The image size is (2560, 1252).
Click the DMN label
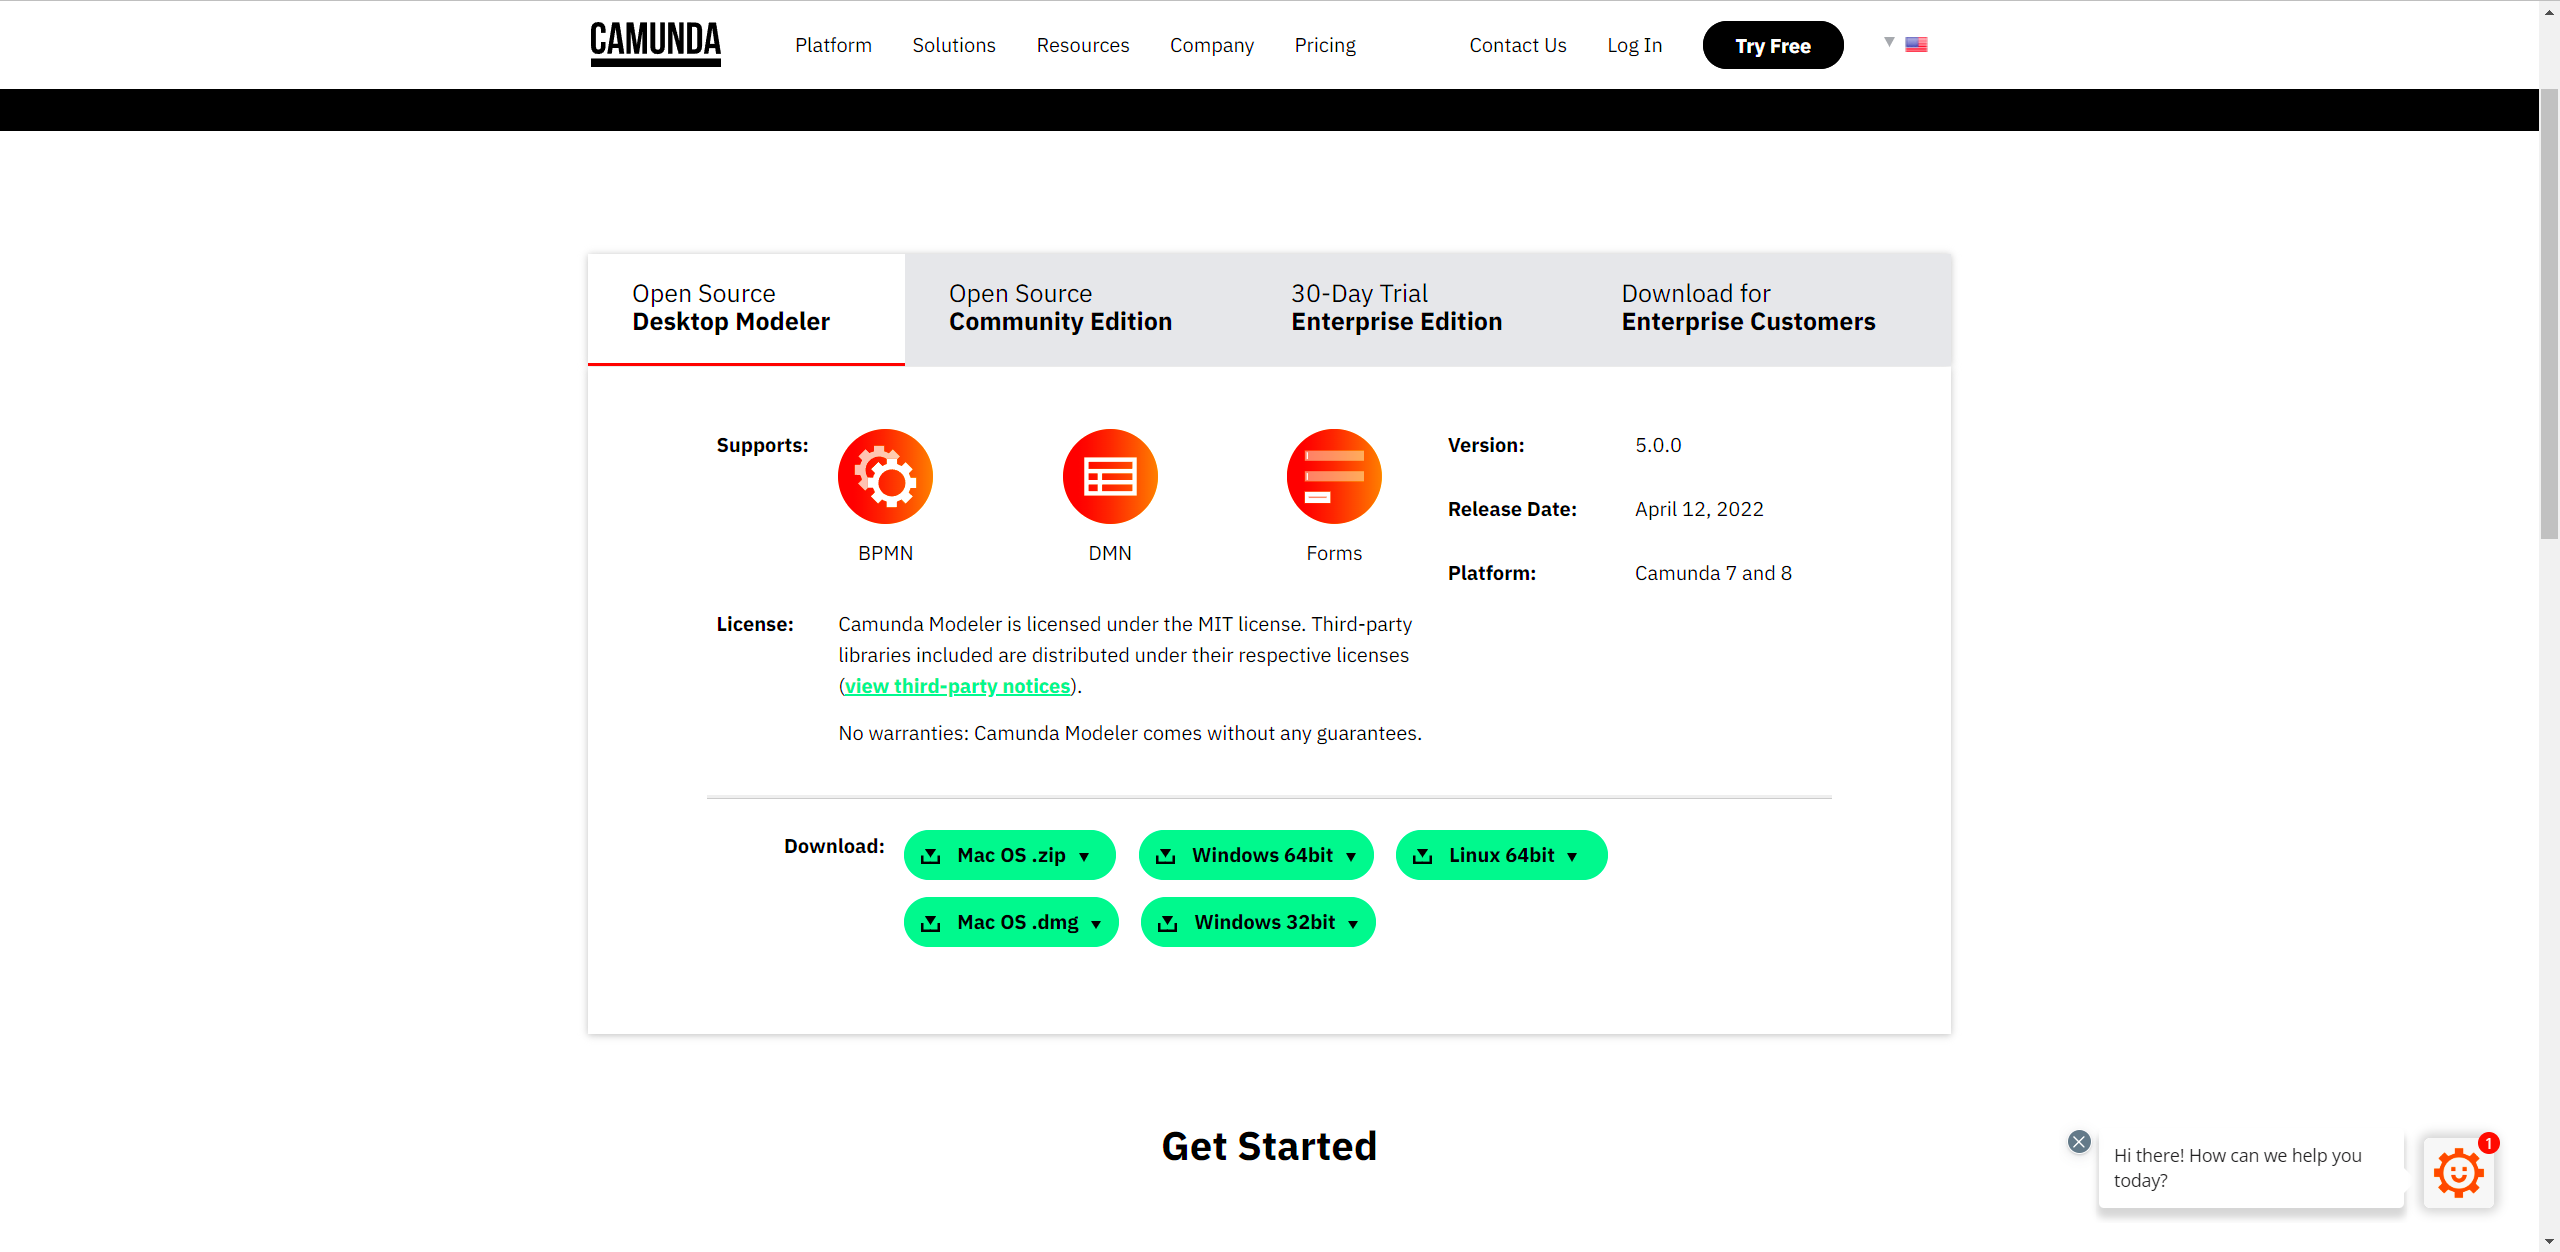tap(1110, 553)
